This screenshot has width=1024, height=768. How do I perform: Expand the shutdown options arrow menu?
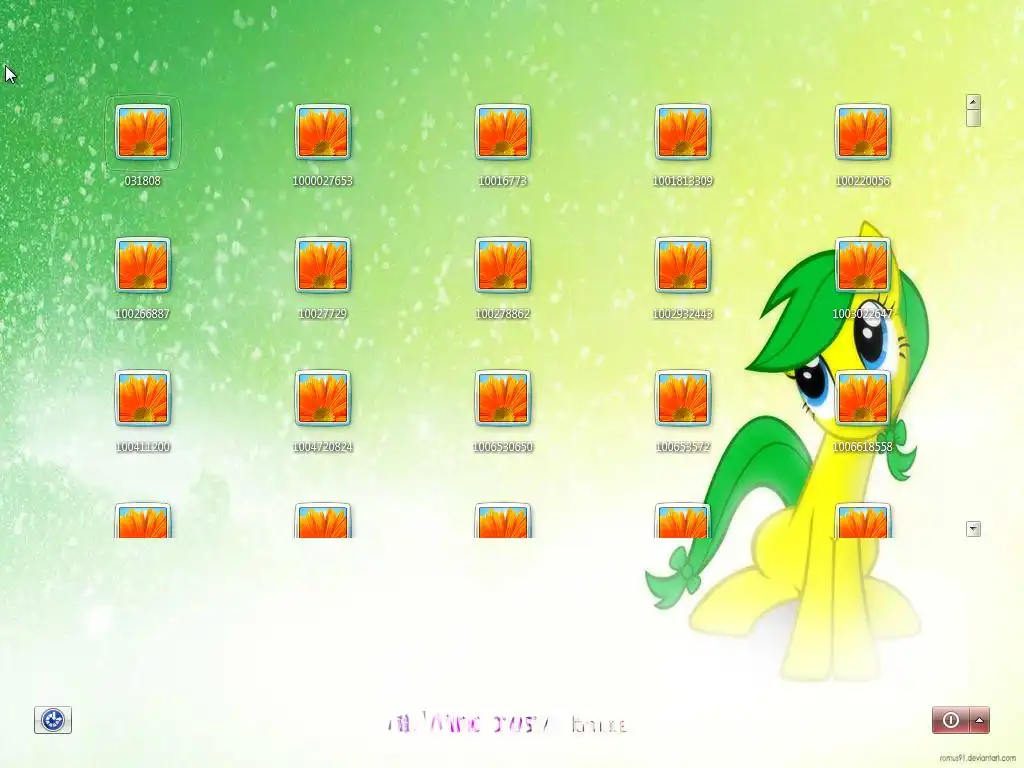click(x=980, y=720)
